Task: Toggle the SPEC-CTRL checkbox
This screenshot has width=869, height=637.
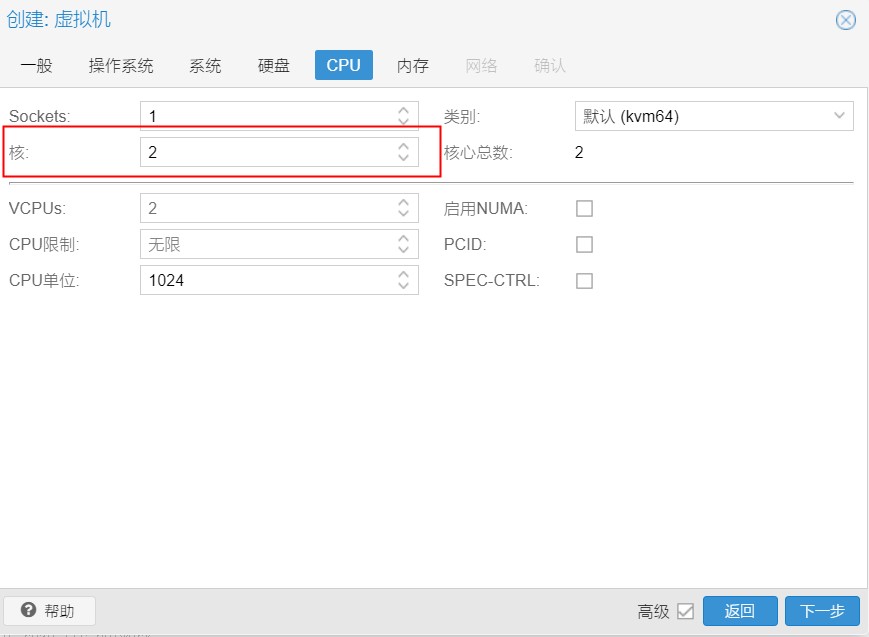Action: (x=584, y=281)
